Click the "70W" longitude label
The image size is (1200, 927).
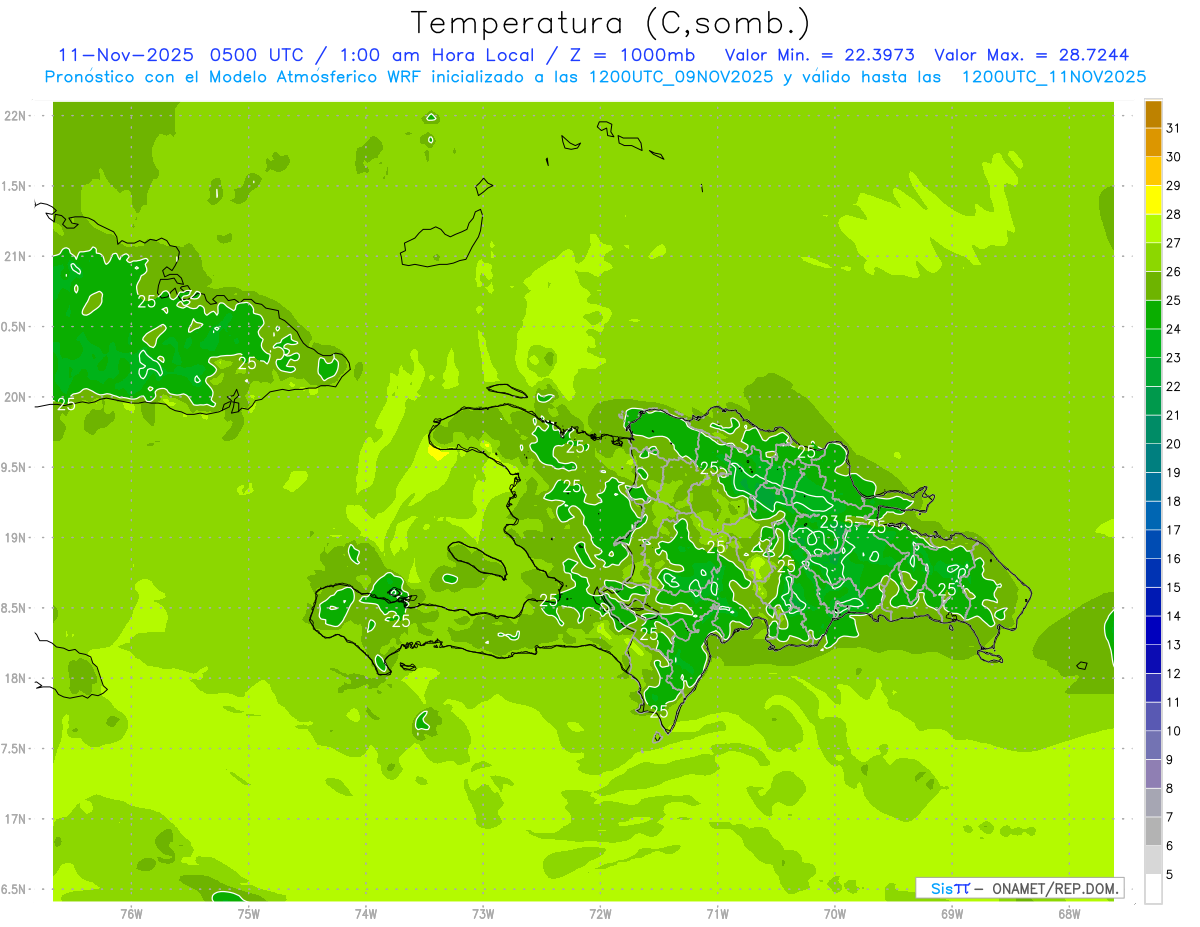click(834, 913)
